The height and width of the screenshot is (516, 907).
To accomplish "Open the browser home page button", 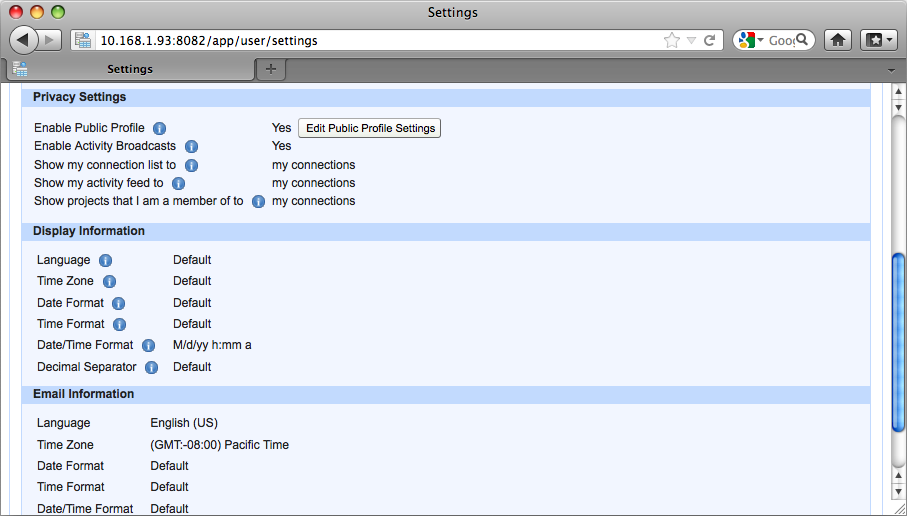I will point(838,40).
